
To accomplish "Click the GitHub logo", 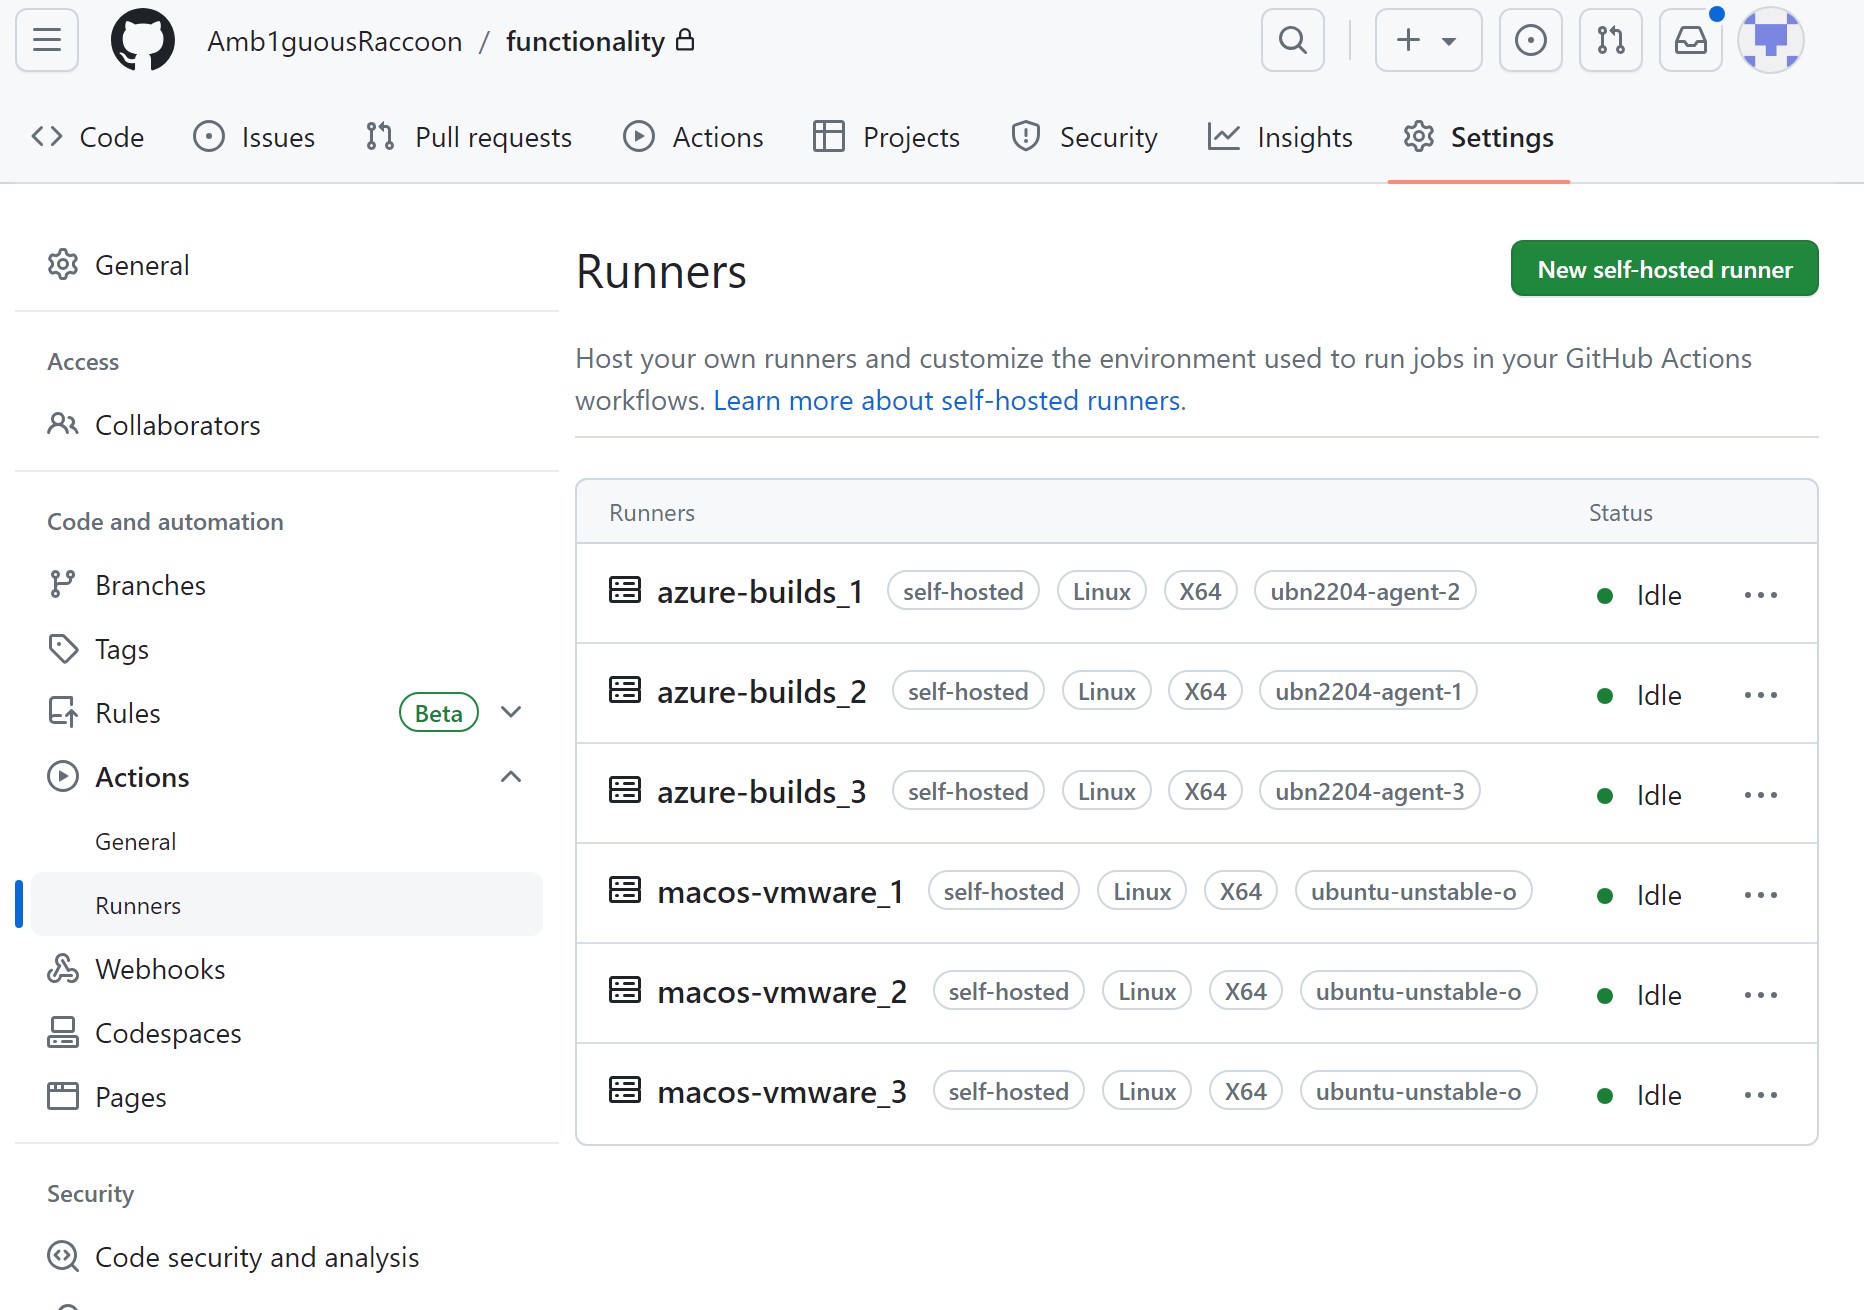I will pyautogui.click(x=143, y=40).
